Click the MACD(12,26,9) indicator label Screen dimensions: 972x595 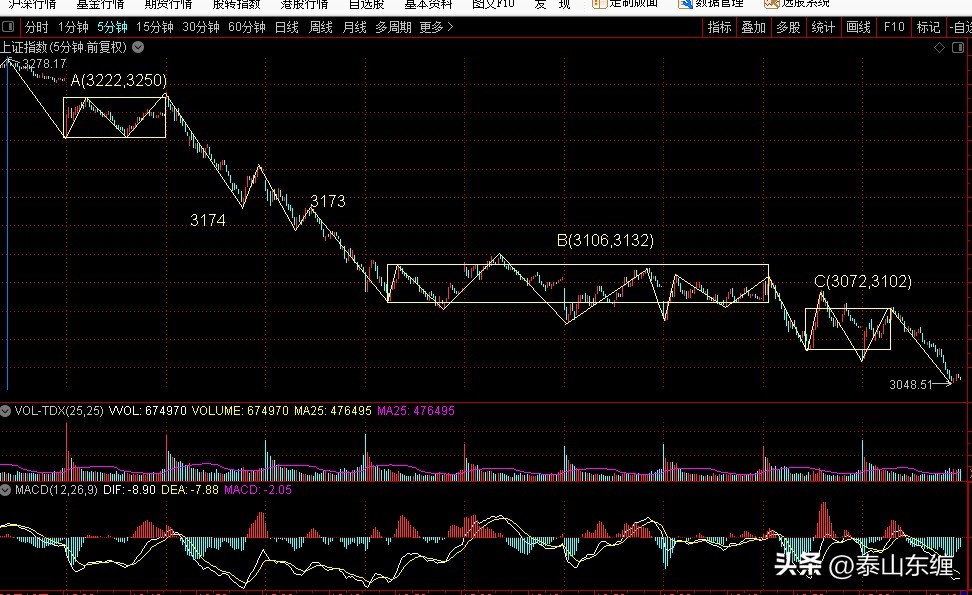pyautogui.click(x=56, y=490)
